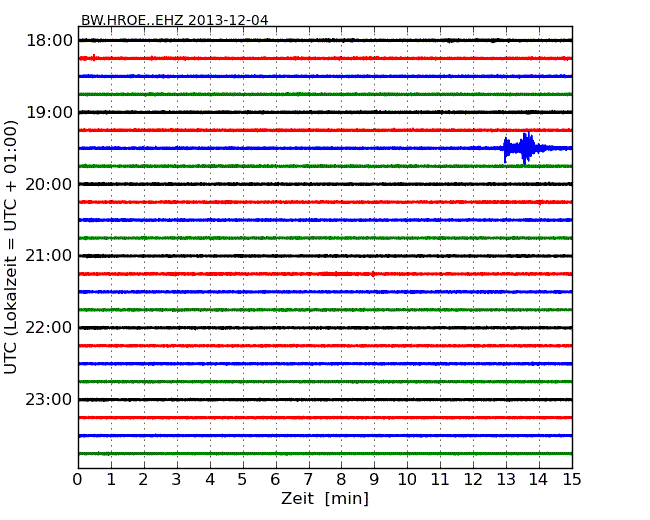Select the 19:00 time label

pos(49,112)
